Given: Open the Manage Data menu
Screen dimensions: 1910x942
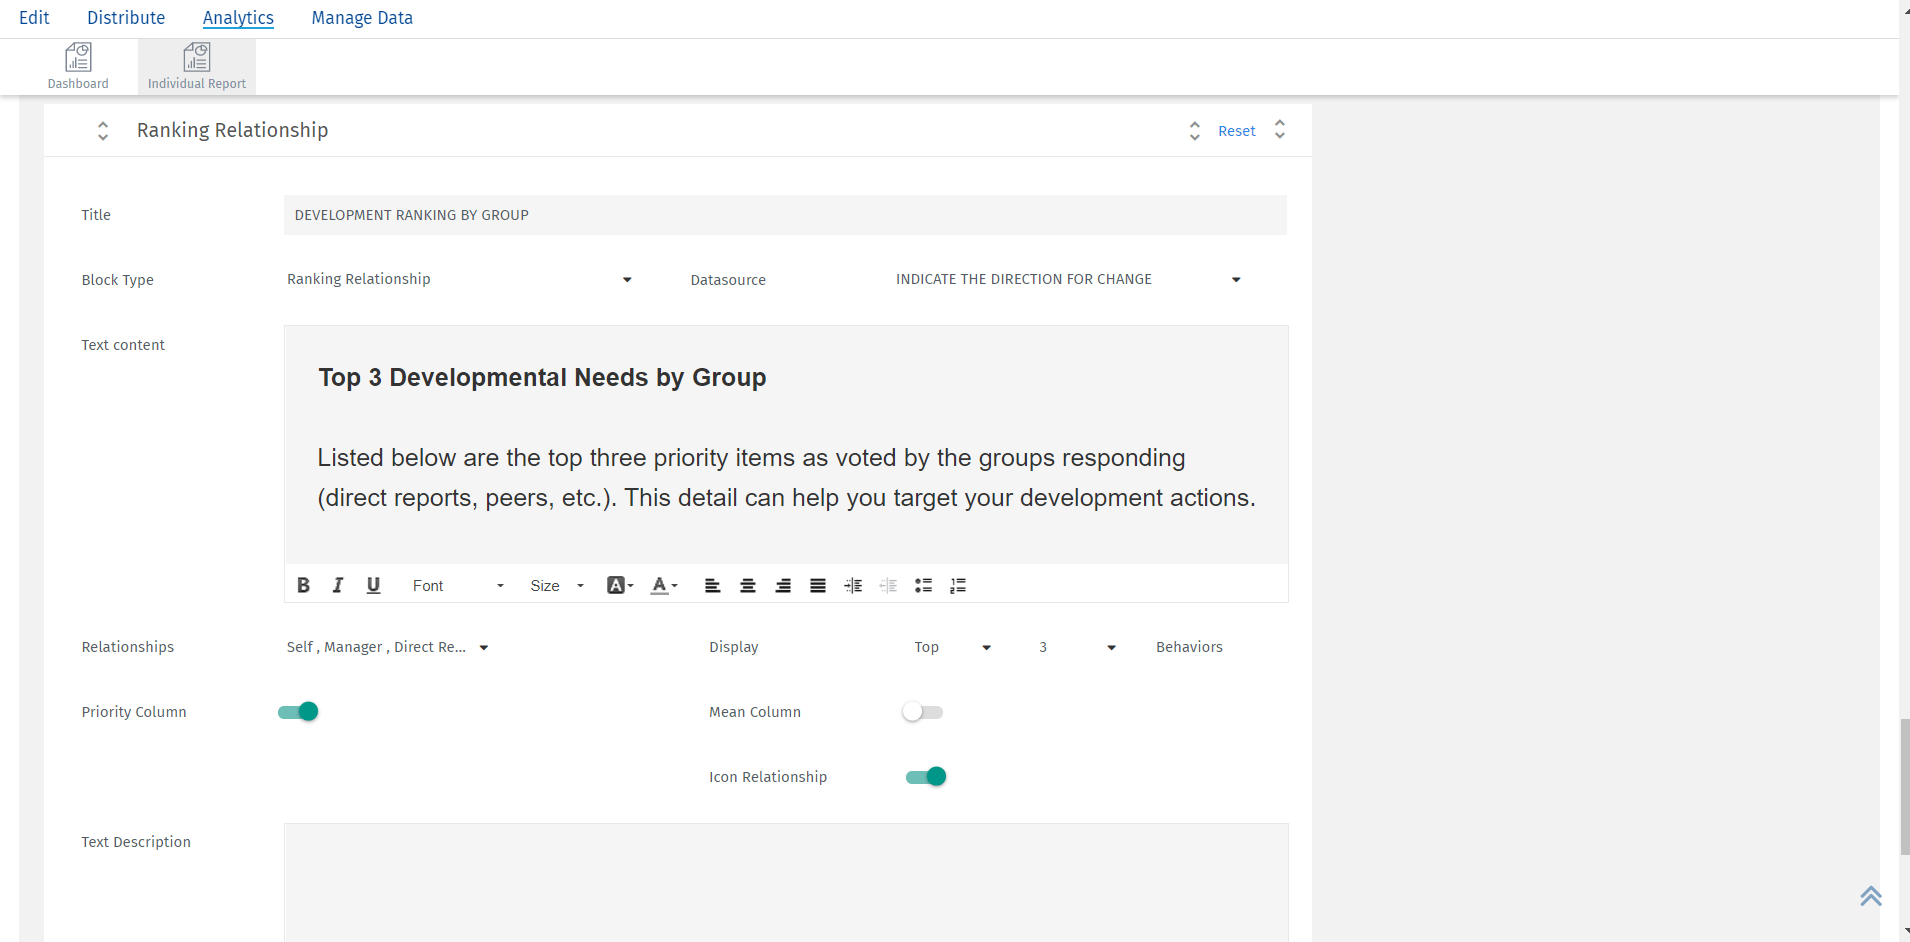Looking at the screenshot, I should click(361, 17).
